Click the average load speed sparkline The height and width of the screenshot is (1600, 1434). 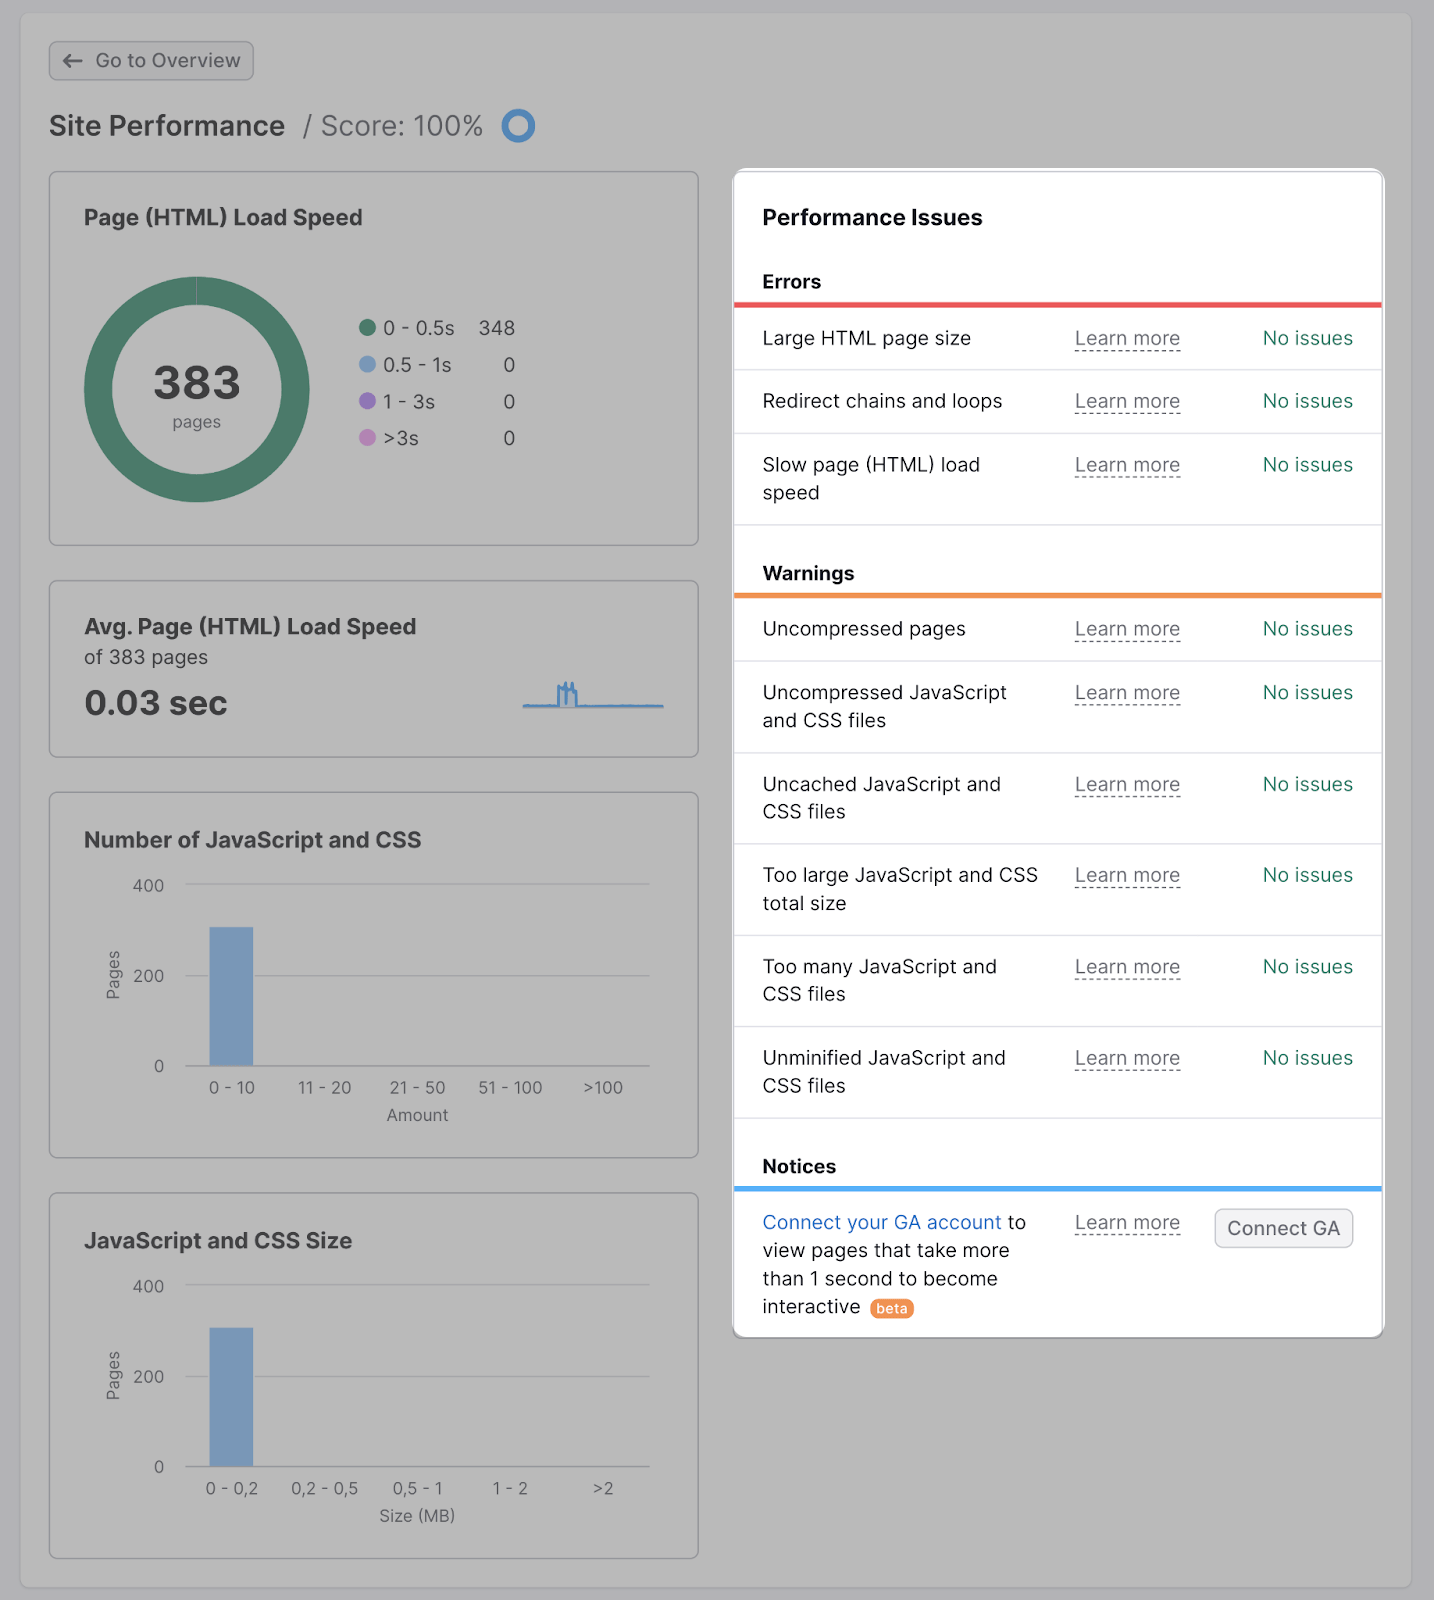click(592, 696)
